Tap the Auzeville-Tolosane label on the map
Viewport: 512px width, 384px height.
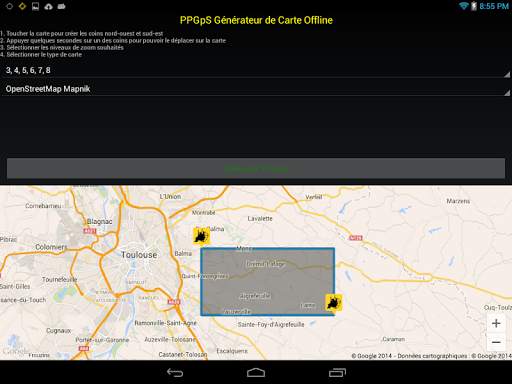tap(170, 339)
